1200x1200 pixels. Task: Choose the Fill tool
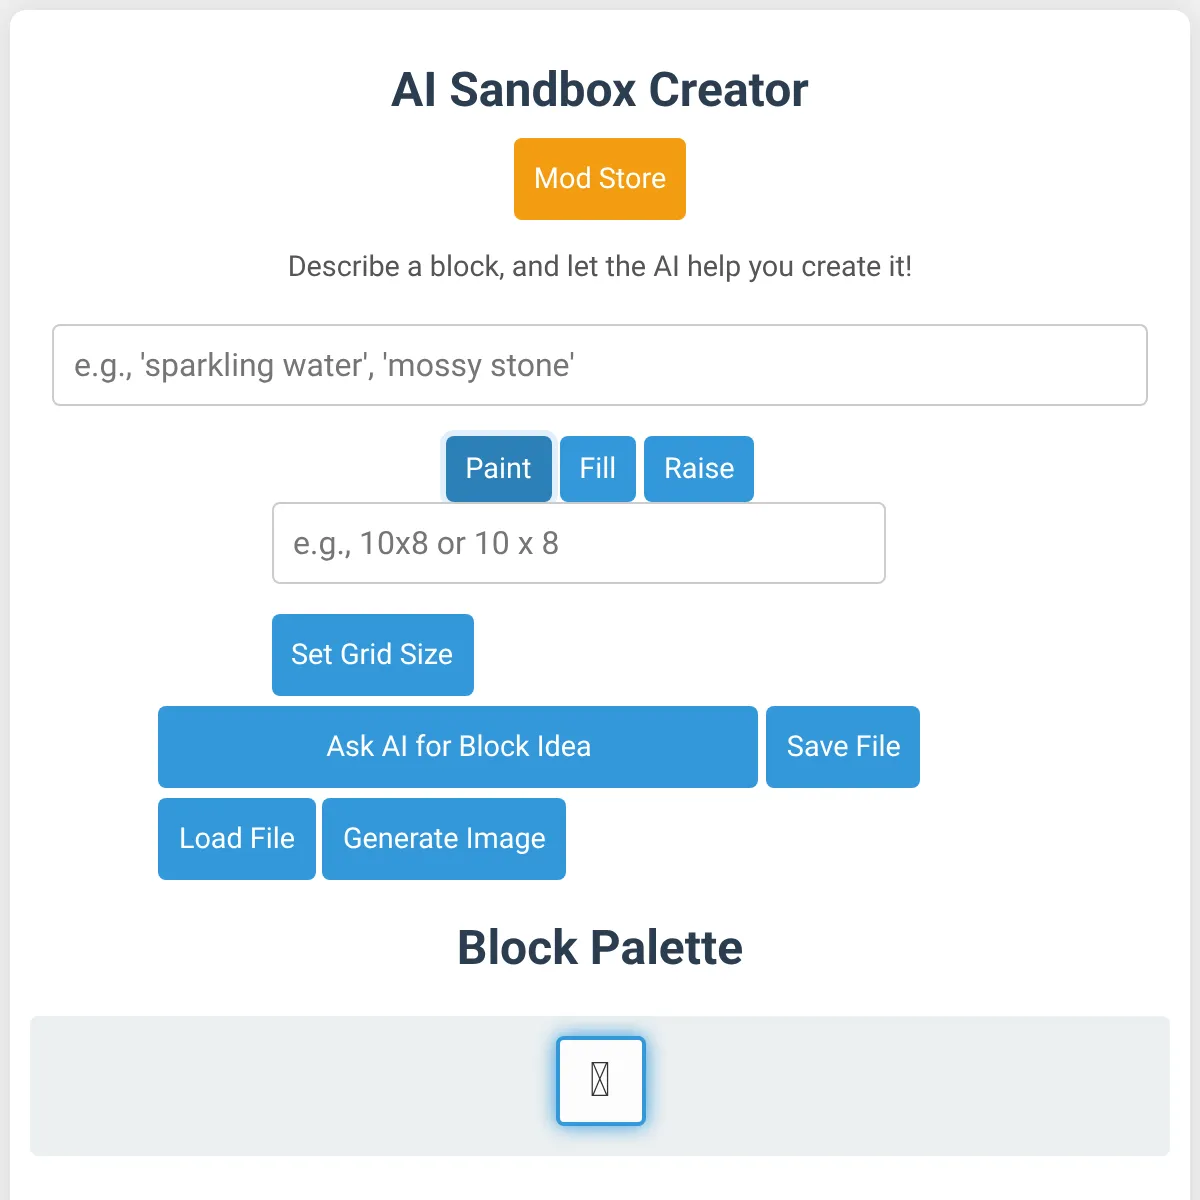click(597, 468)
